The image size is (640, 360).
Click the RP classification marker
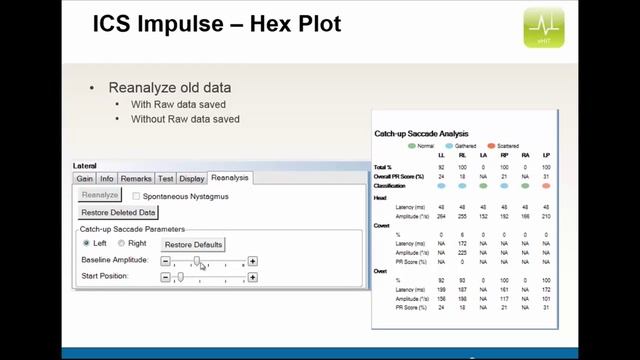click(504, 186)
